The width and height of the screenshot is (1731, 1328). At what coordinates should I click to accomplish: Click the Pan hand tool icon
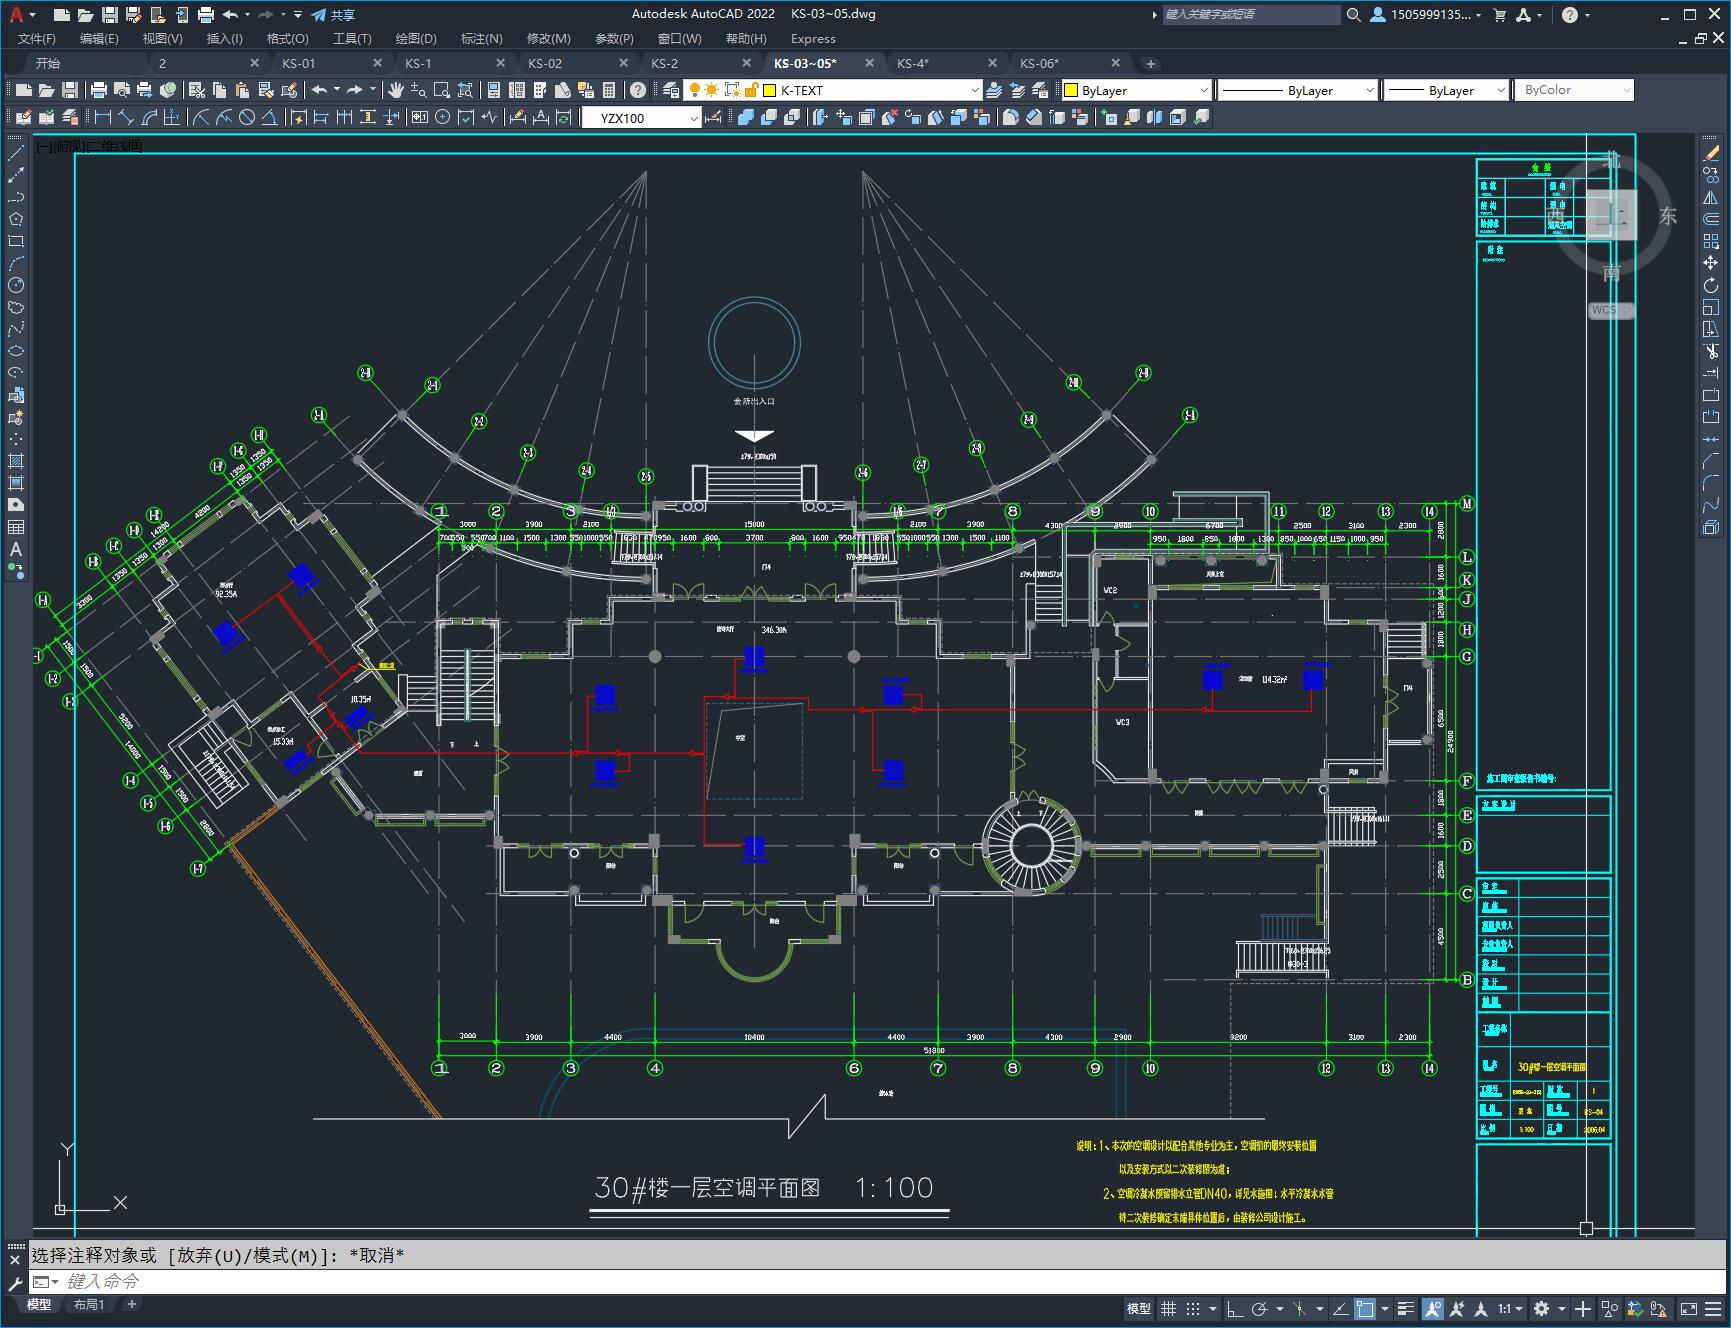point(396,90)
